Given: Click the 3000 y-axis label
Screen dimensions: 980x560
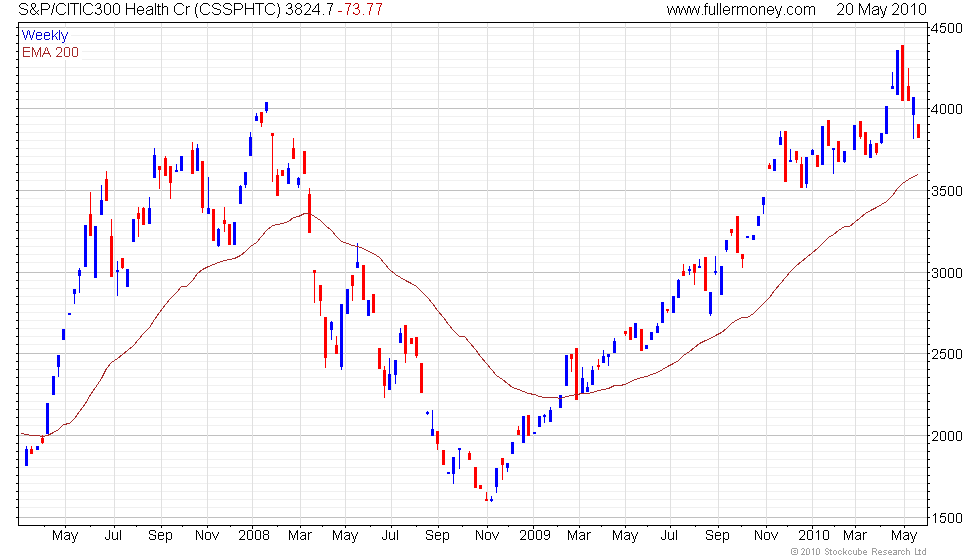Looking at the screenshot, I should click(x=946, y=273).
